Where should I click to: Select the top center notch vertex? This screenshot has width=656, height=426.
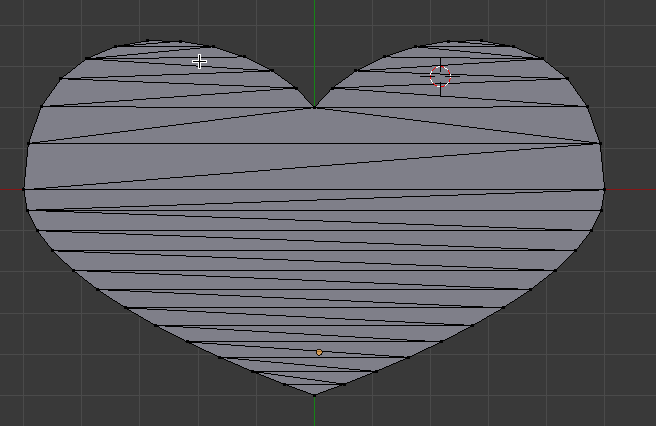[314, 107]
